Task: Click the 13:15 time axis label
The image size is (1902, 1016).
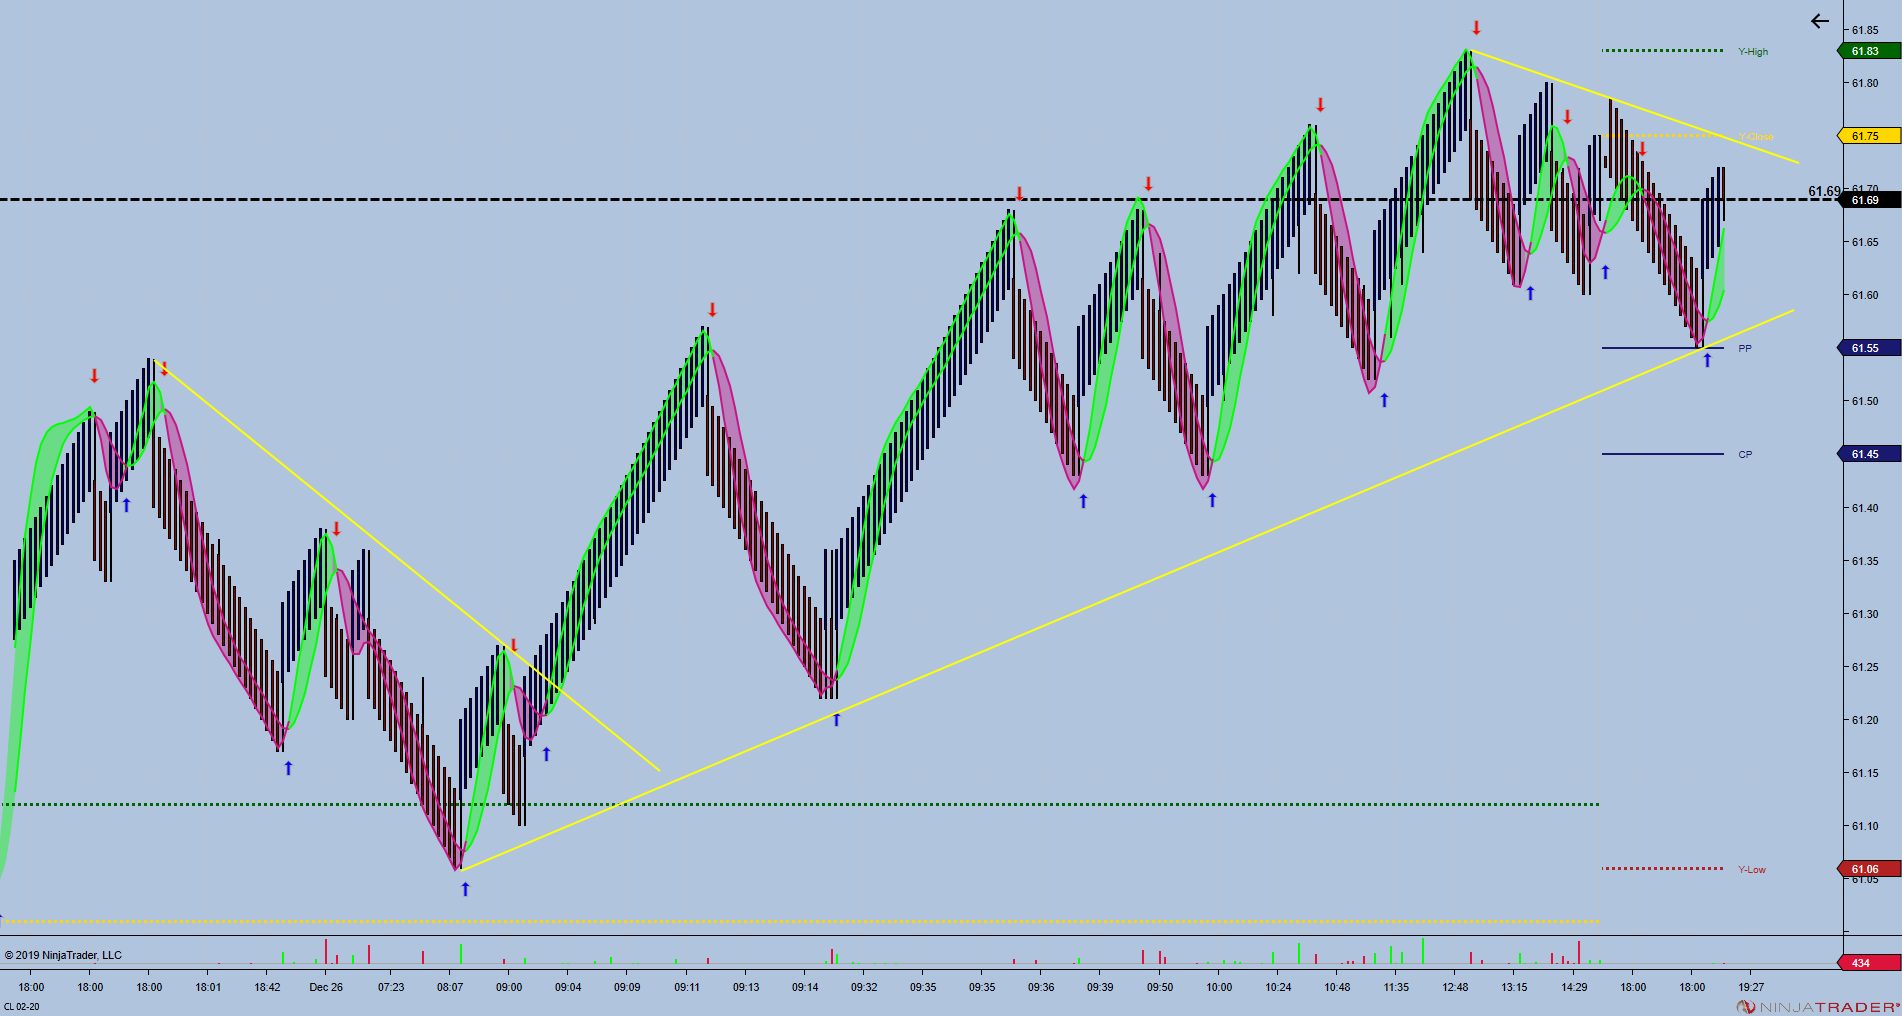Action: pos(1515,987)
